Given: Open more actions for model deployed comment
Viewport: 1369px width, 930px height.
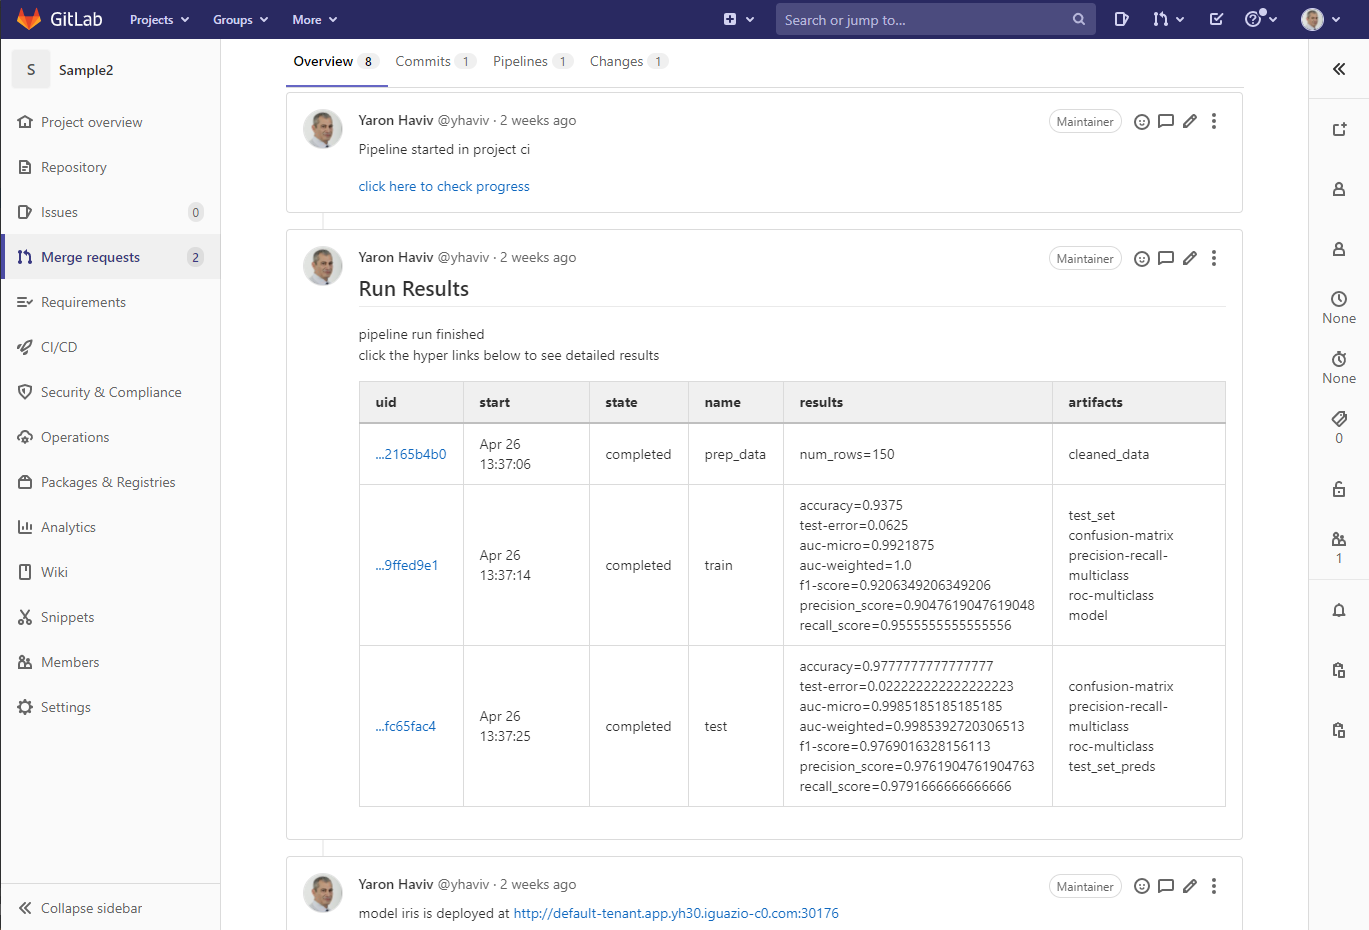Looking at the screenshot, I should pyautogui.click(x=1214, y=886).
